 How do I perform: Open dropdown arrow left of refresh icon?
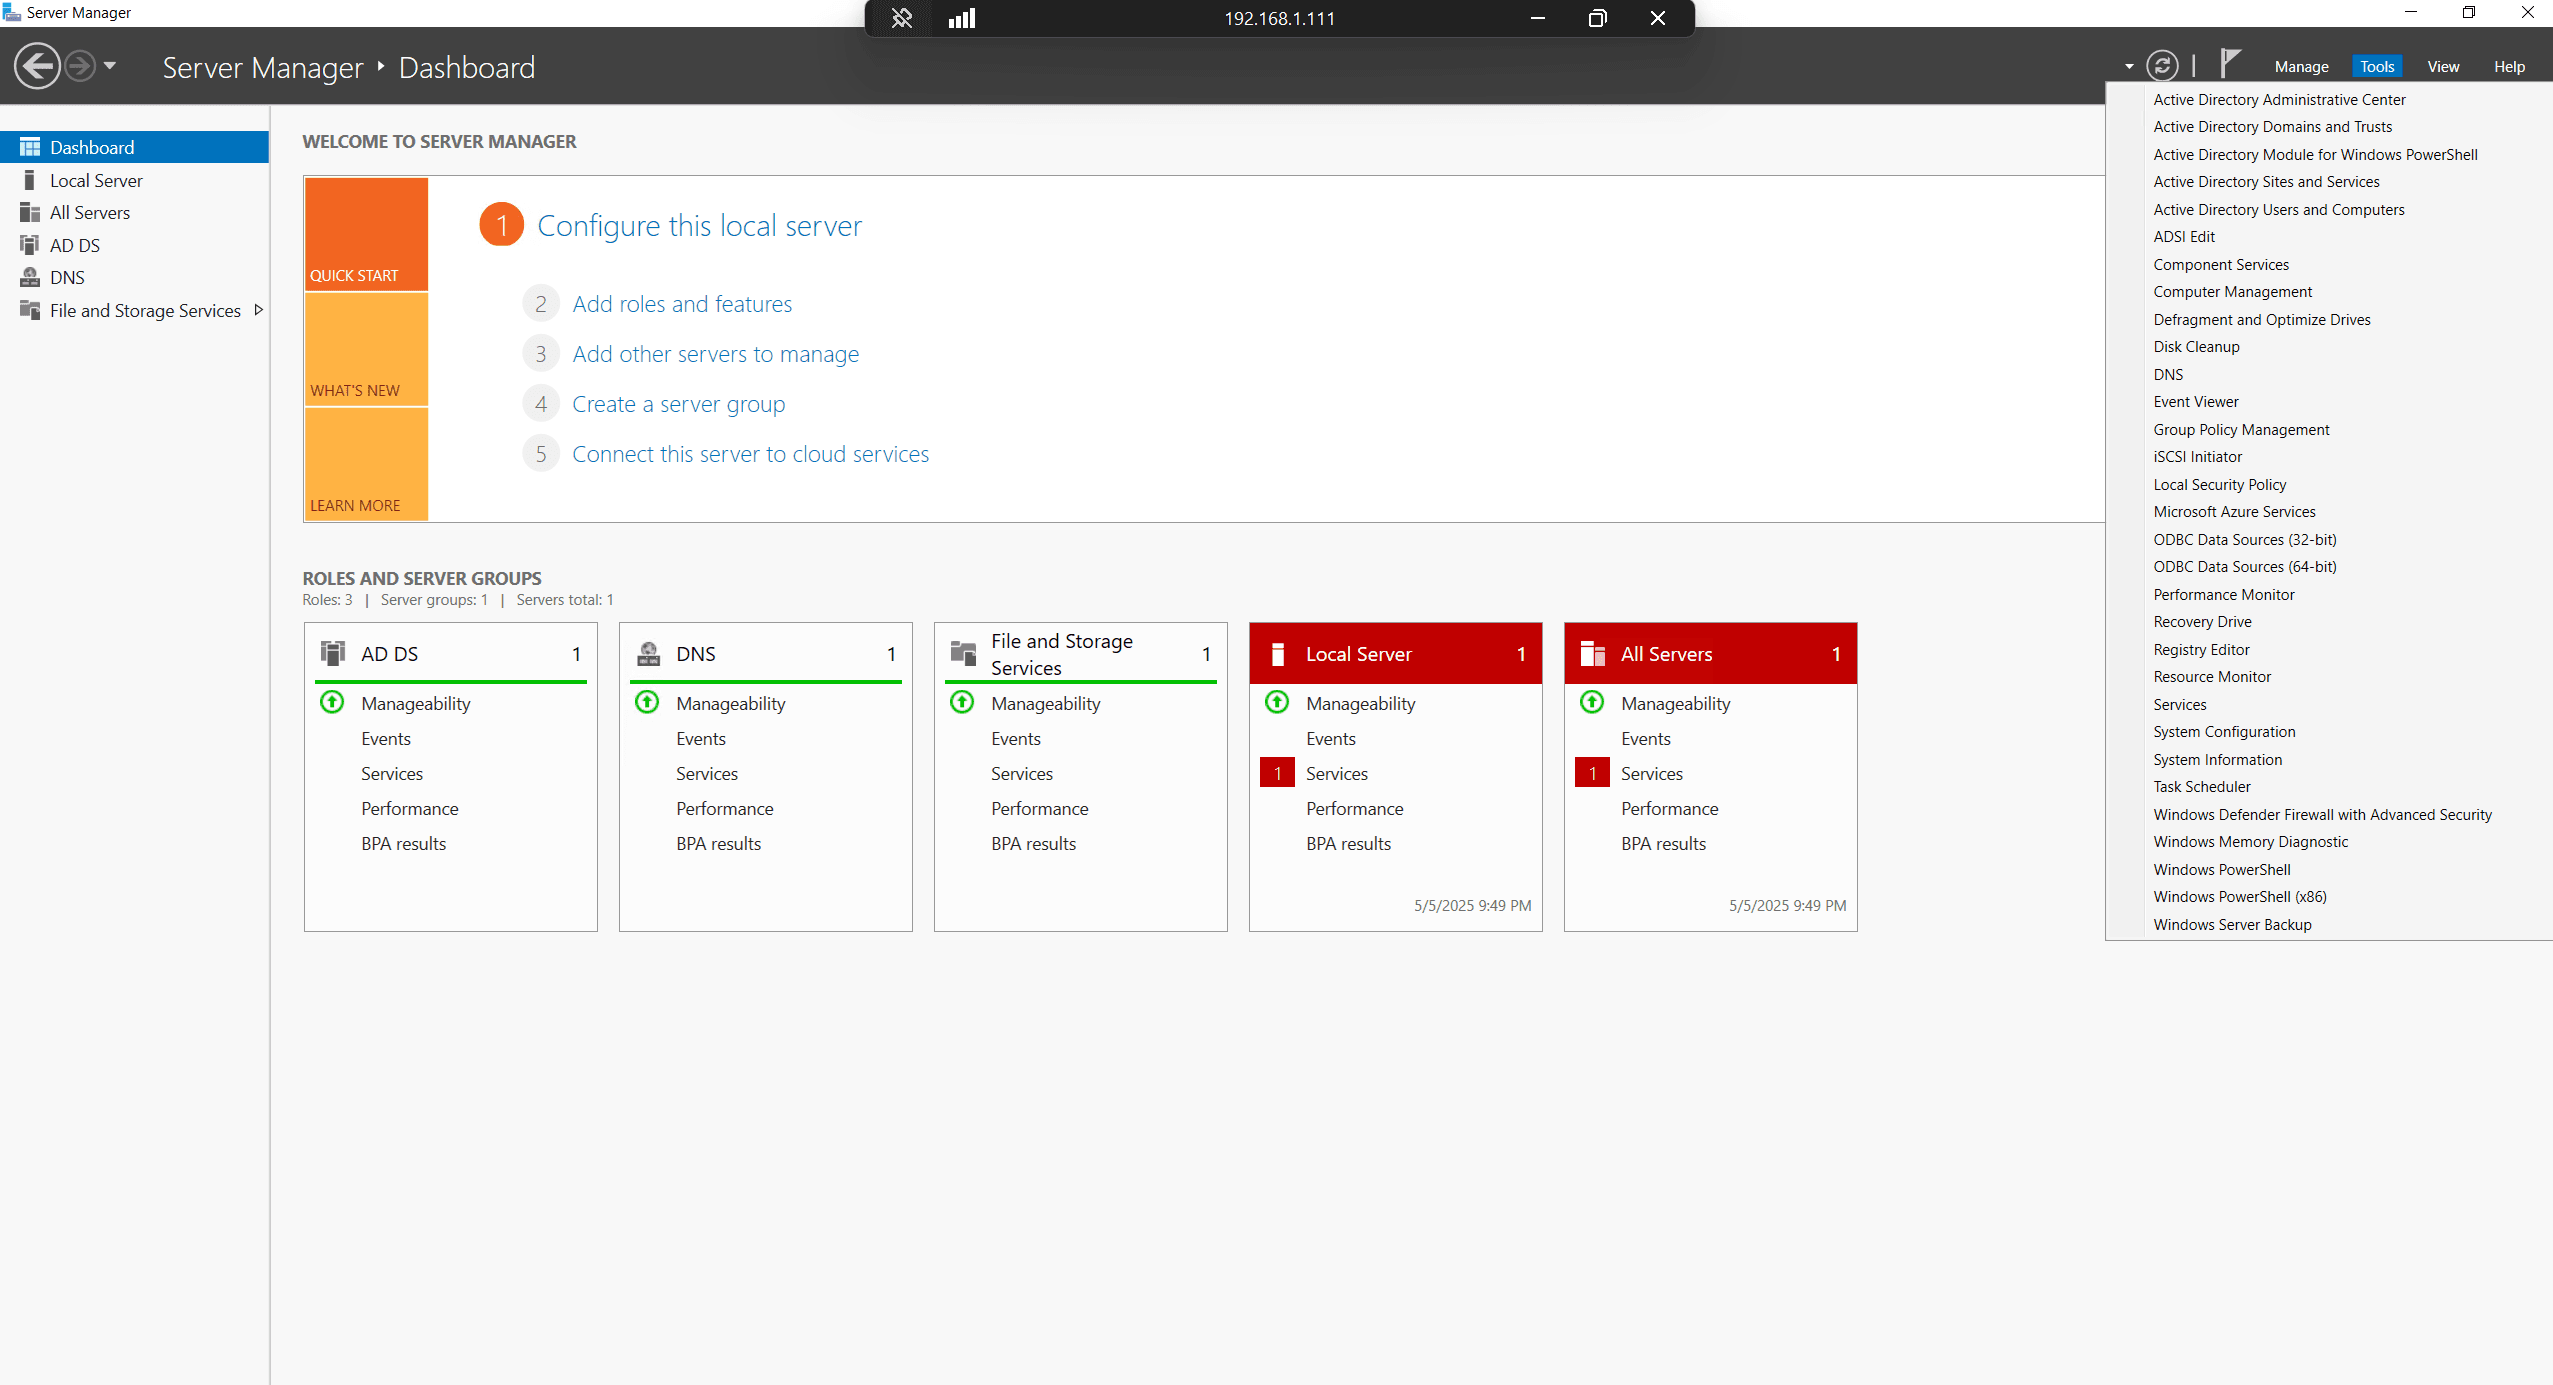pyautogui.click(x=2129, y=67)
